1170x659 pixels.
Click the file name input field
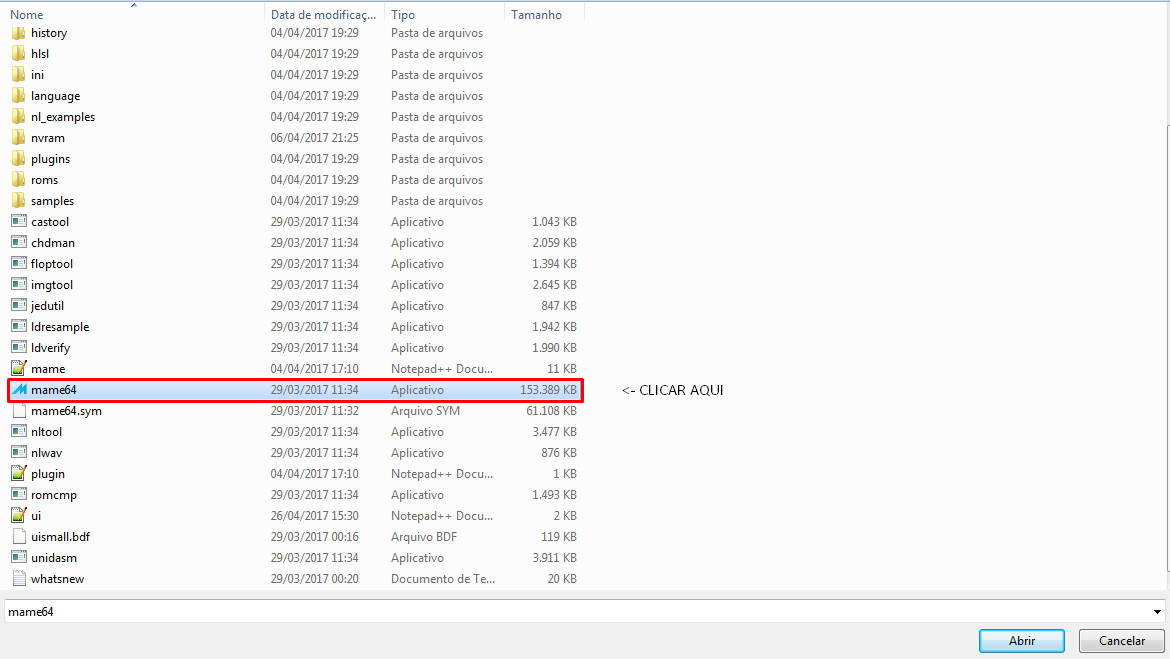pyautogui.click(x=576, y=612)
